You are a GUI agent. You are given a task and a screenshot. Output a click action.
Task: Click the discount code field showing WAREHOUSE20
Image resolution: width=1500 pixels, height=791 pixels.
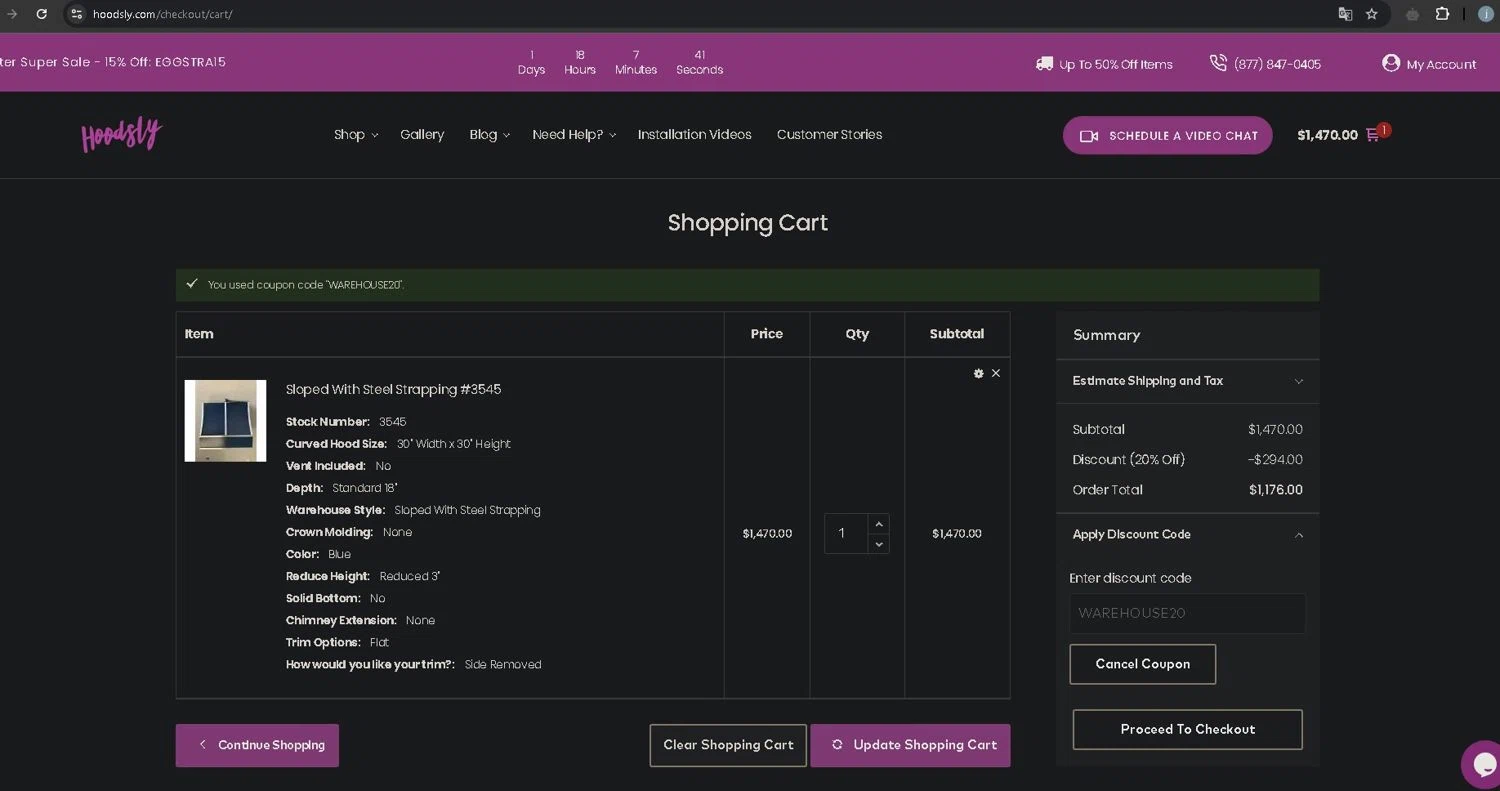pos(1187,613)
